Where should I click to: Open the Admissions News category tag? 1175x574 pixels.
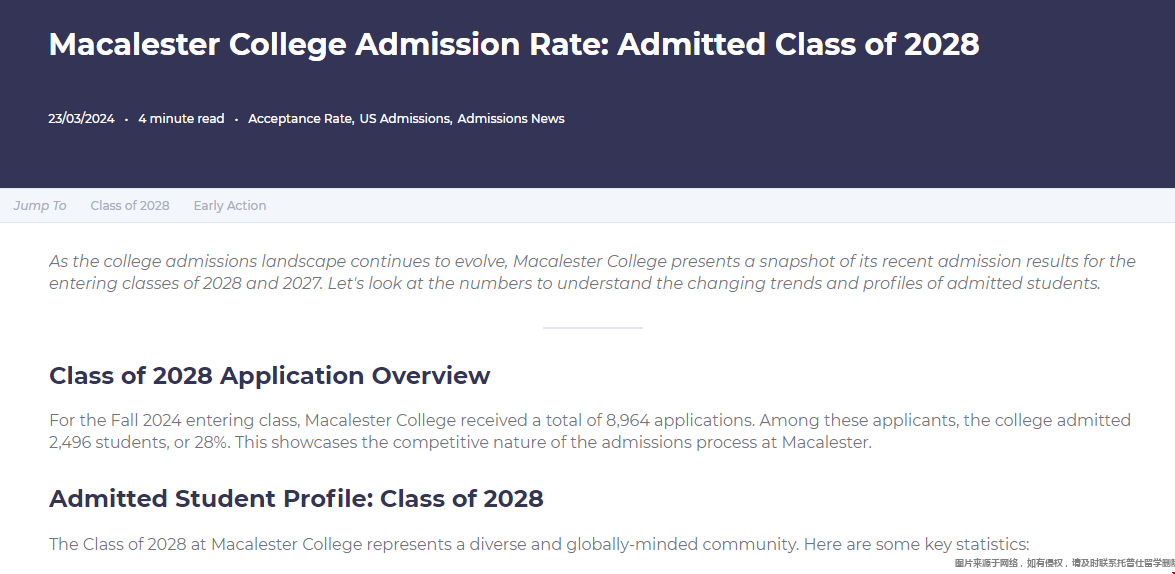pos(511,118)
